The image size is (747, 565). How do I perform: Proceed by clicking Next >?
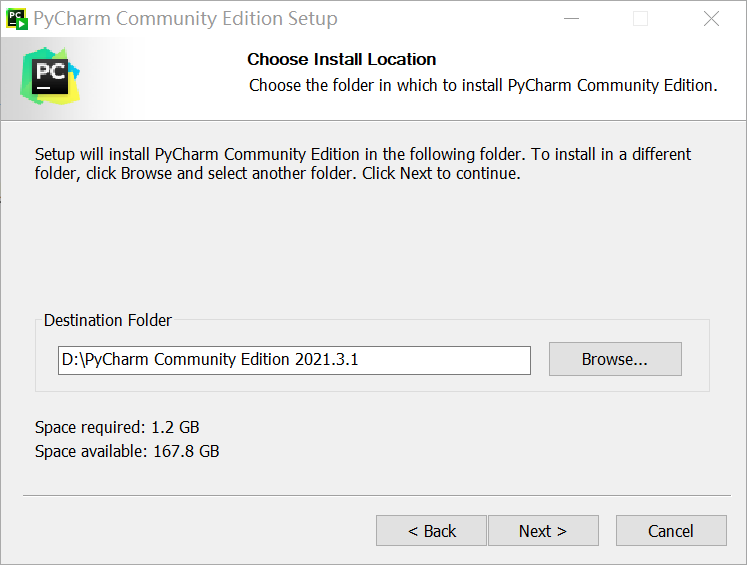coord(542,531)
